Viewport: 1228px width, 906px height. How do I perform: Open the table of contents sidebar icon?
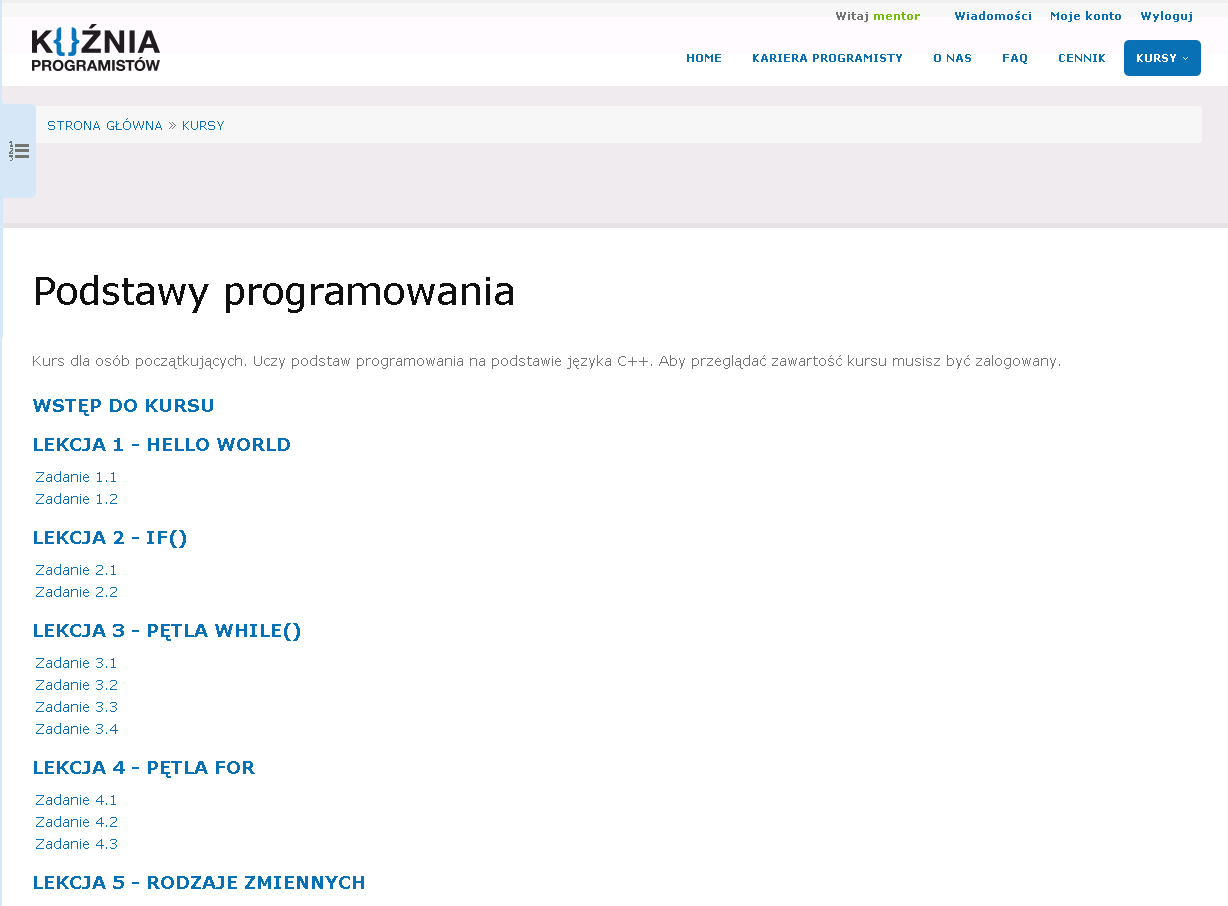coord(19,151)
